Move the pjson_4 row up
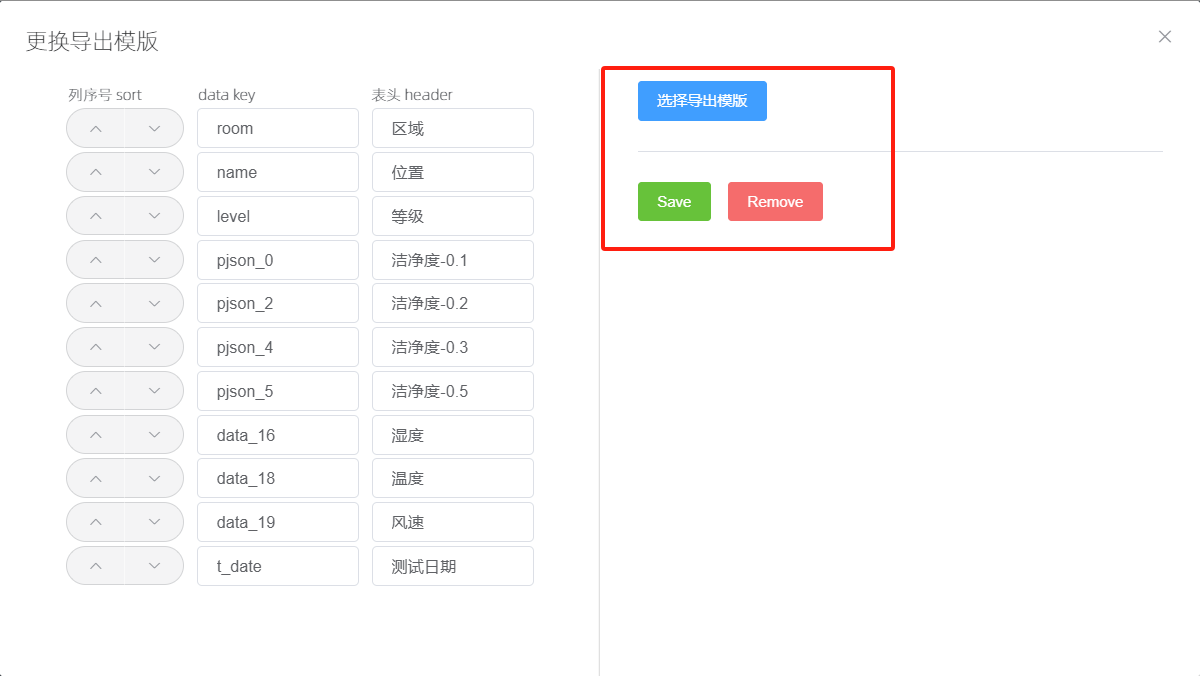Image resolution: width=1200 pixels, height=676 pixels. 96,347
